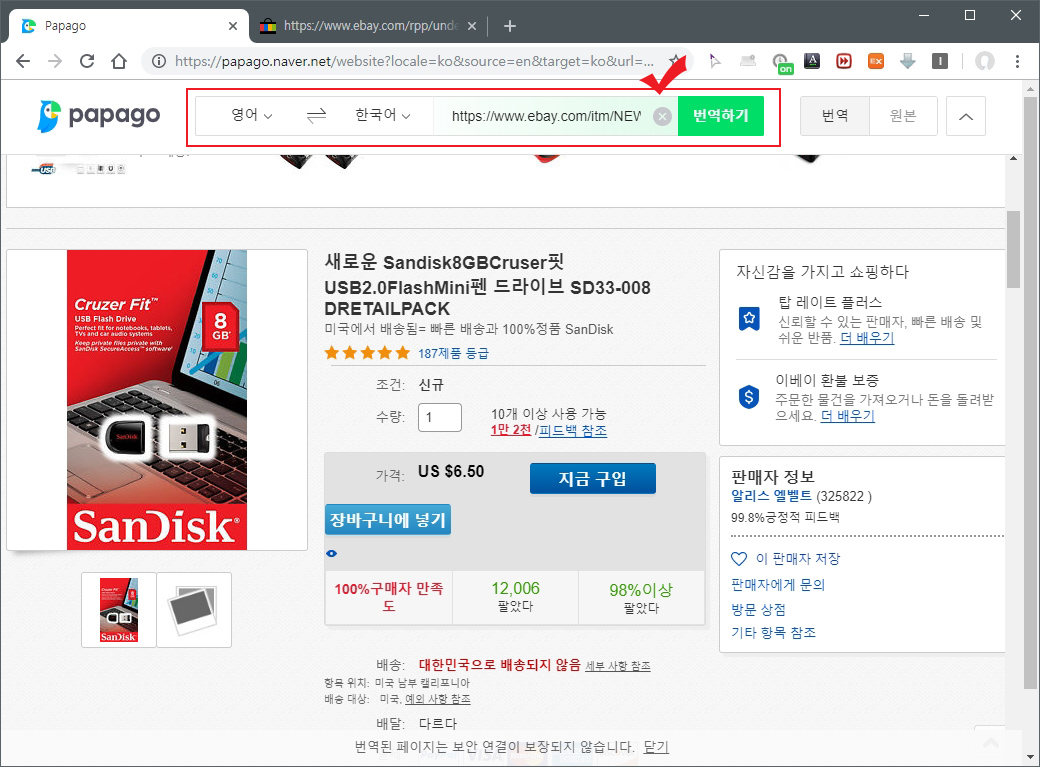The width and height of the screenshot is (1040, 767).
Task: Click the inner page vertical scrollbar thumb
Action: click(x=1013, y=249)
